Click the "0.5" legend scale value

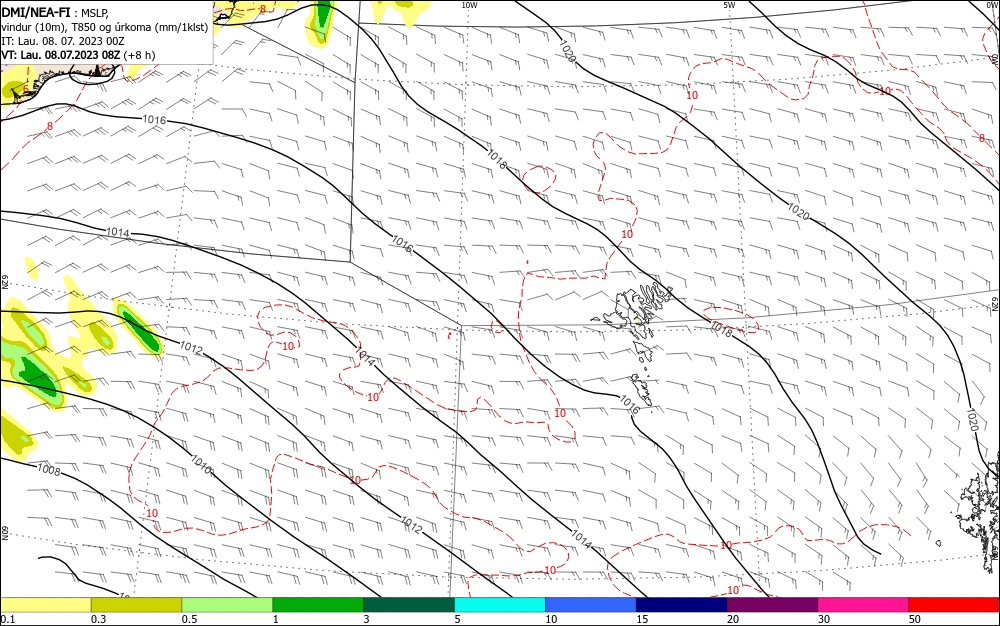pos(189,619)
